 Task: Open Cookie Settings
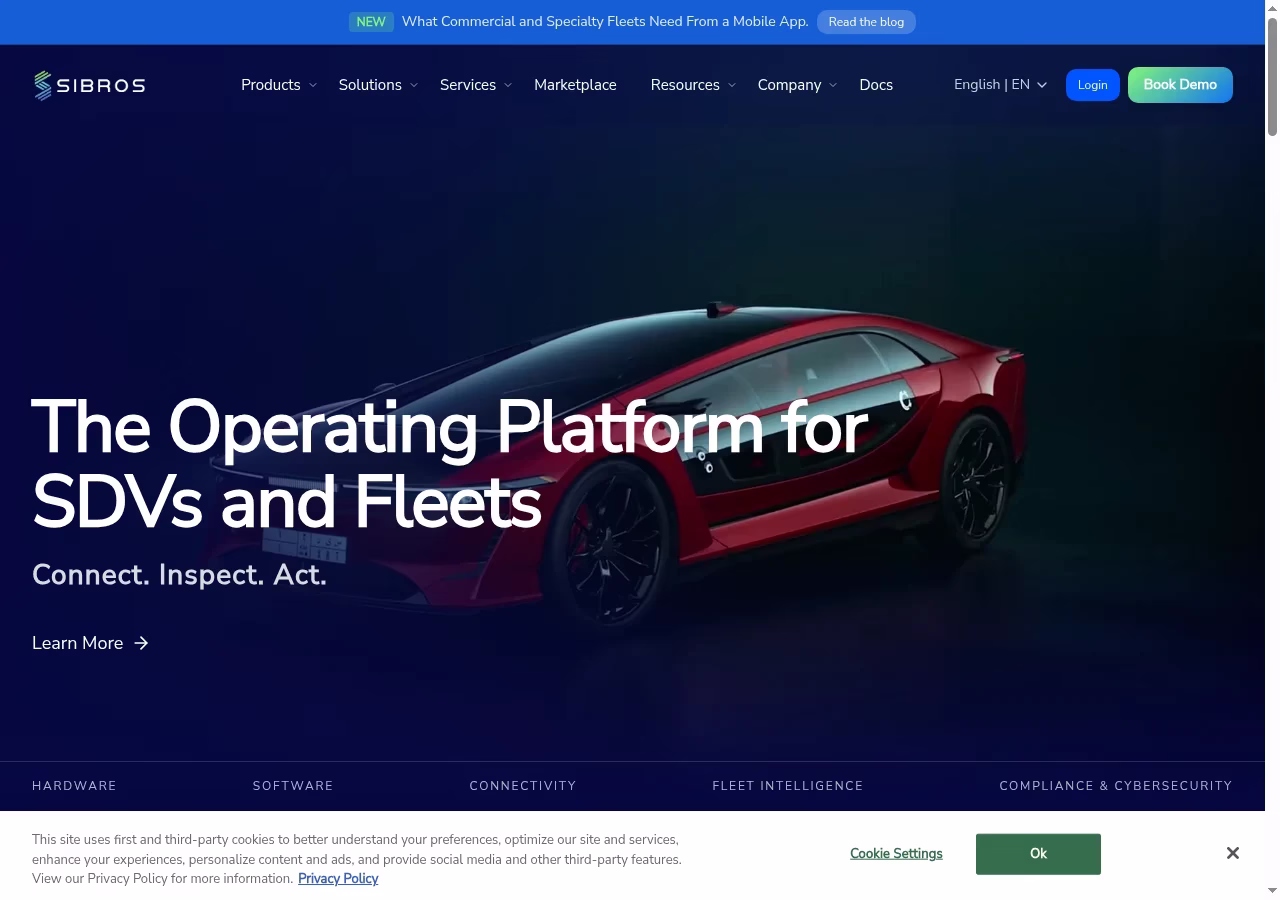click(x=896, y=854)
